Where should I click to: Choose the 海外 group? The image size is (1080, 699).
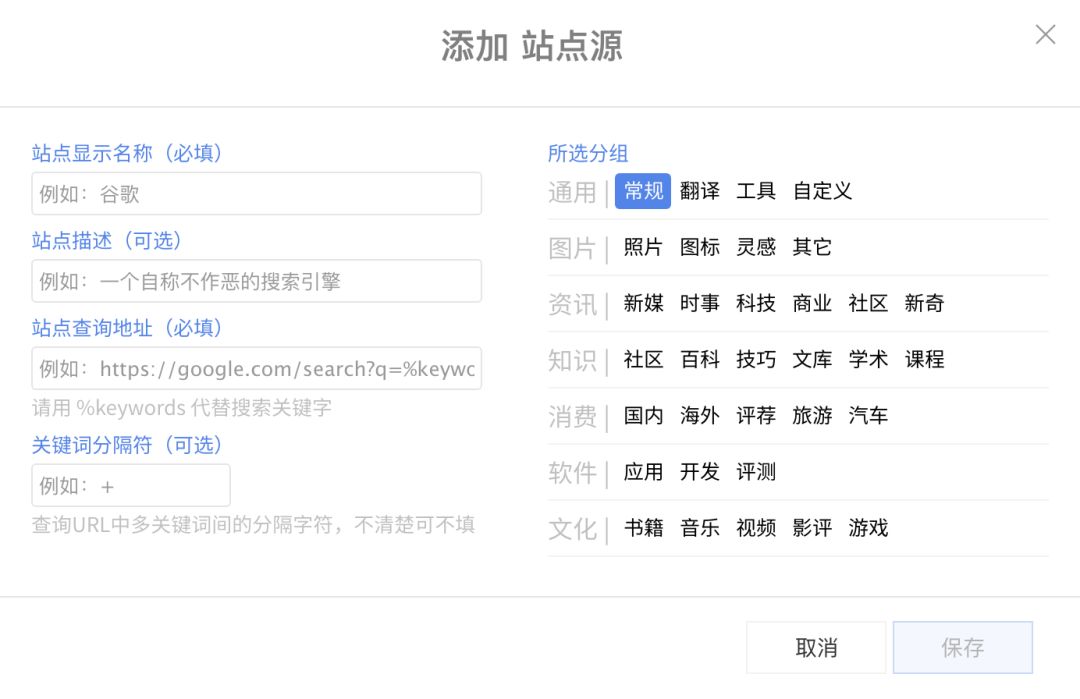pos(700,415)
